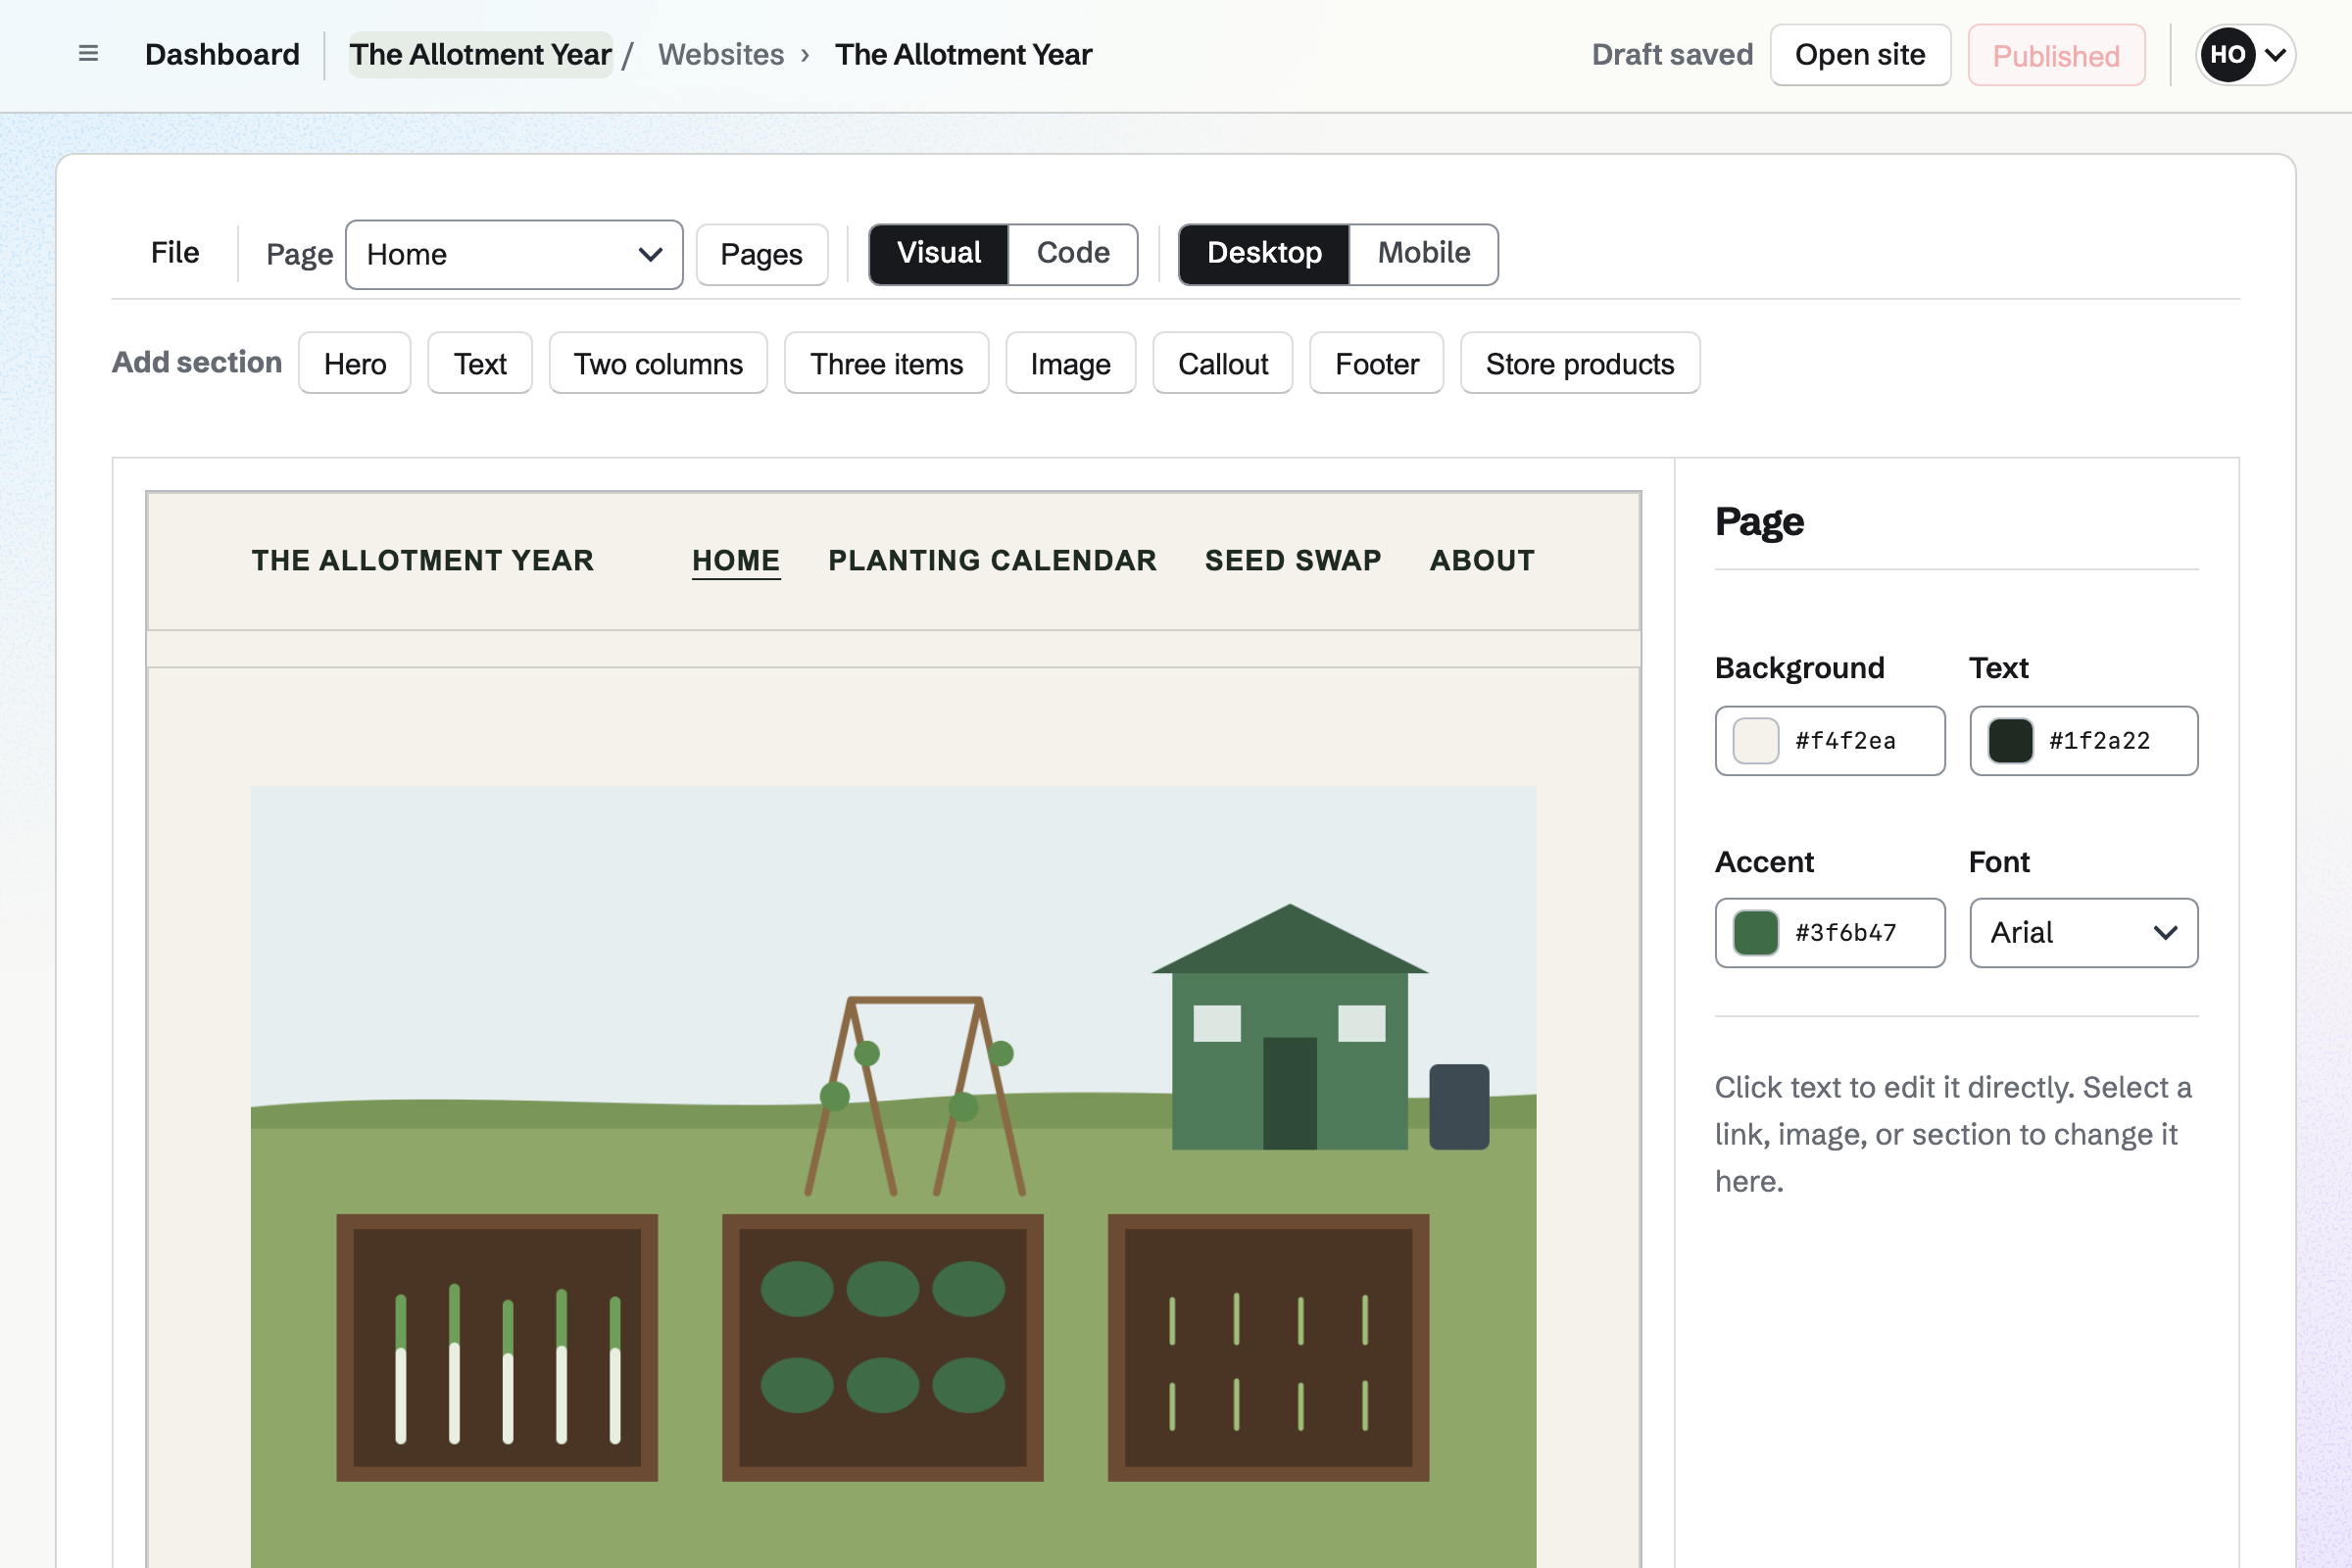Select the allotment garden illustration image

893,1176
